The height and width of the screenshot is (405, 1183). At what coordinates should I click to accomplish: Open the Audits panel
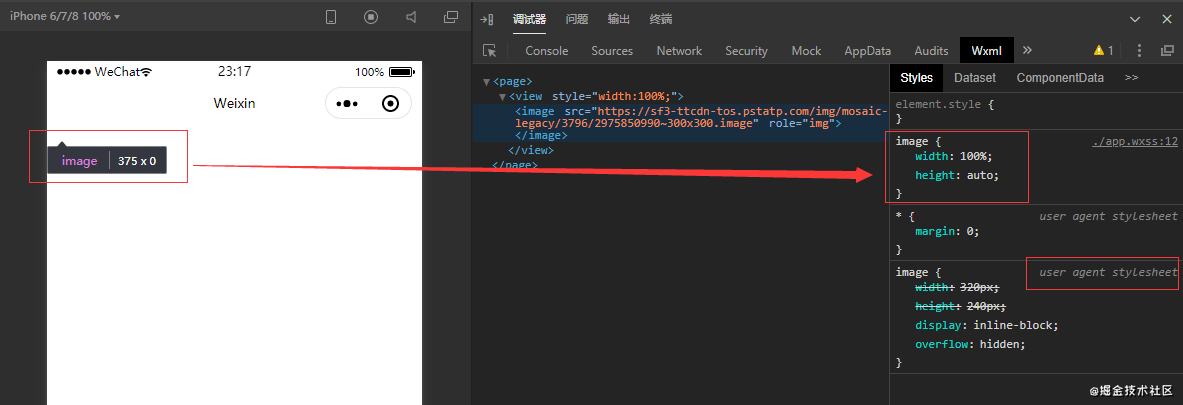(x=931, y=51)
